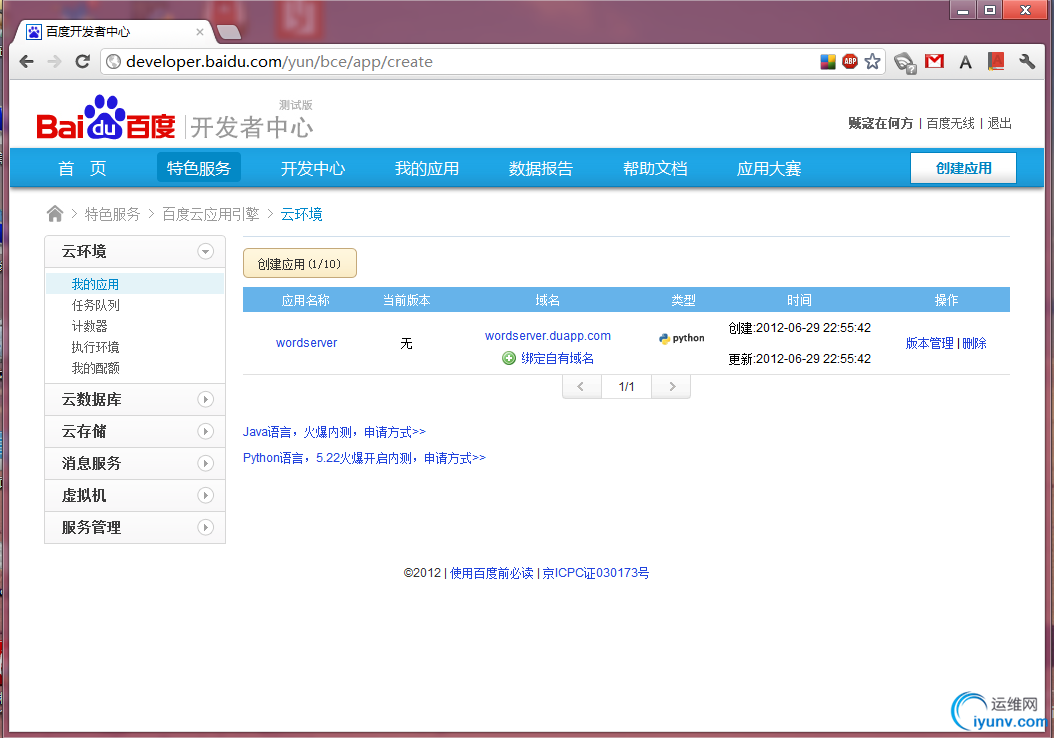Open the Python语言 内测 application link

coord(364,458)
